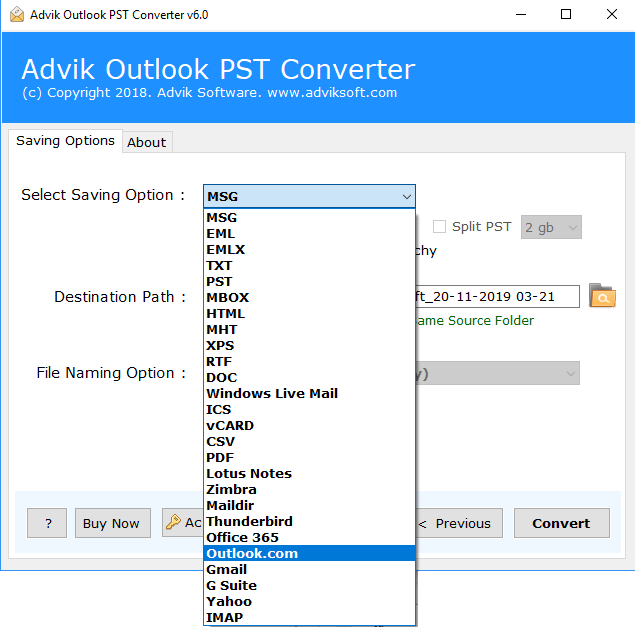The image size is (635, 627).
Task: Open help with the ? button
Action: pyautogui.click(x=47, y=523)
